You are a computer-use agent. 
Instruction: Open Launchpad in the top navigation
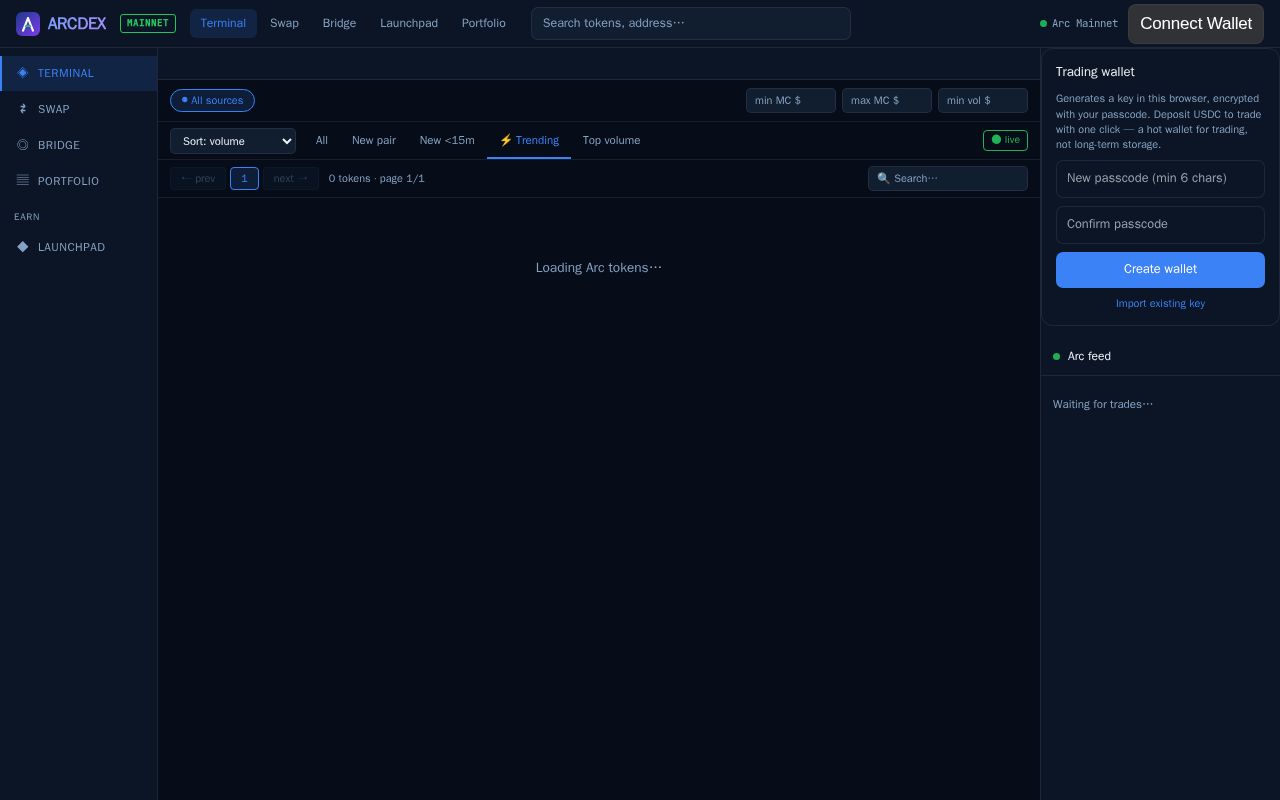pos(409,23)
